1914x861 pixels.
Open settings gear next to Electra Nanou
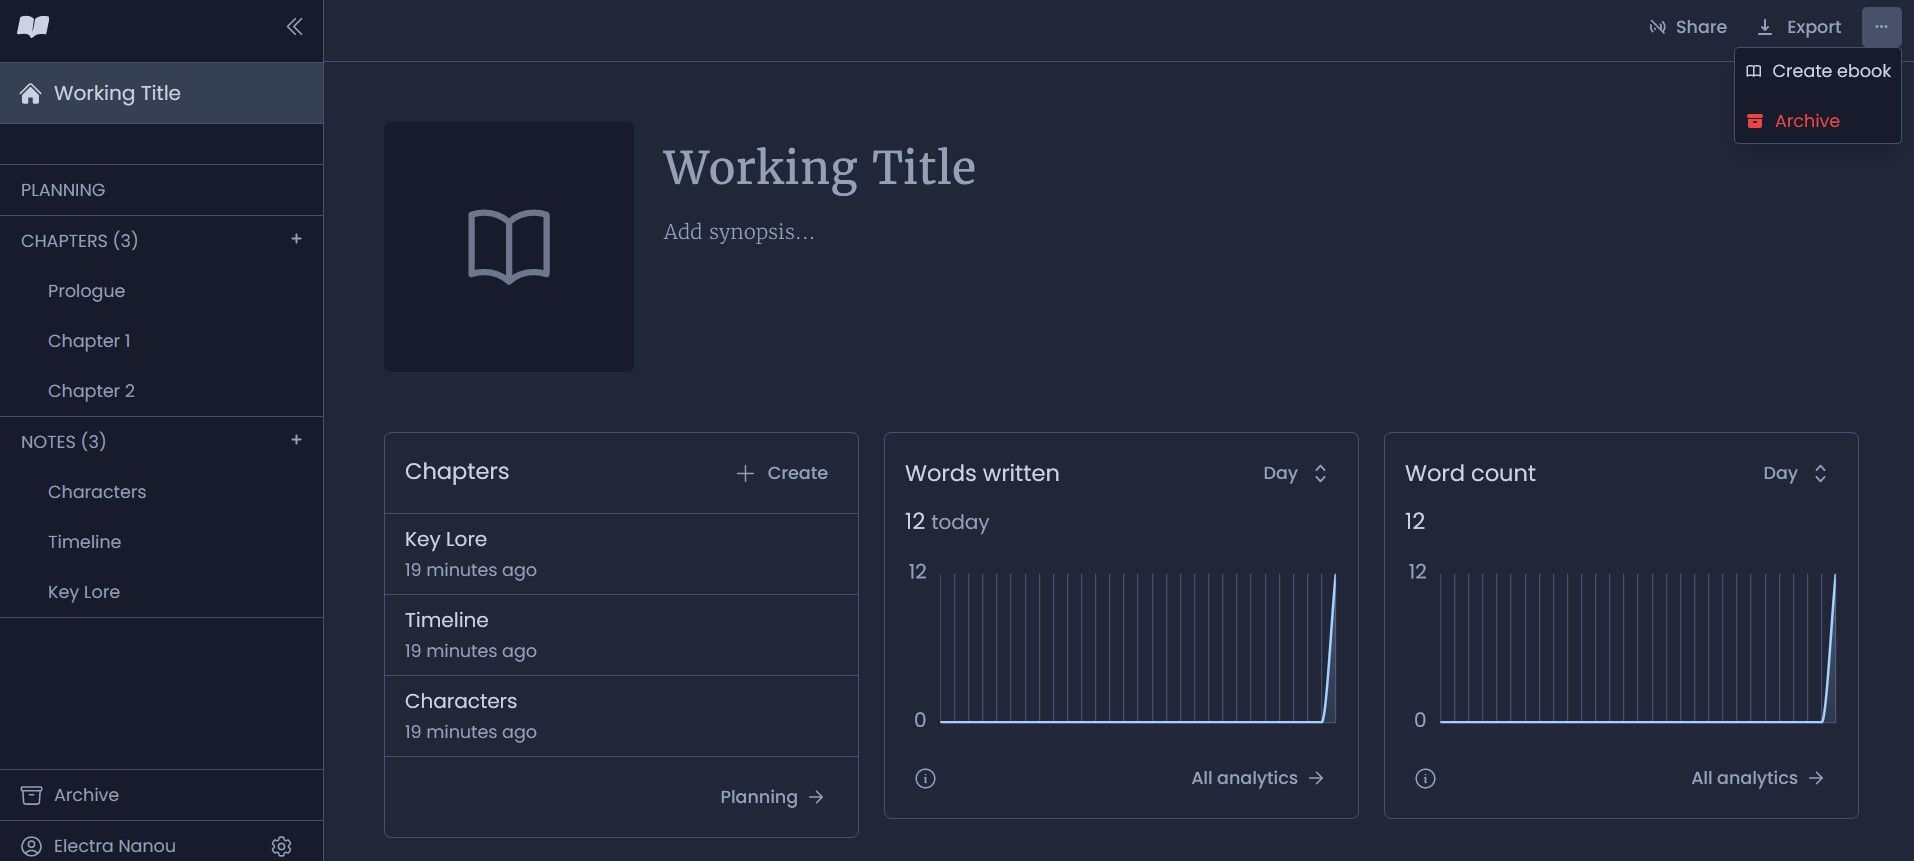coord(281,846)
